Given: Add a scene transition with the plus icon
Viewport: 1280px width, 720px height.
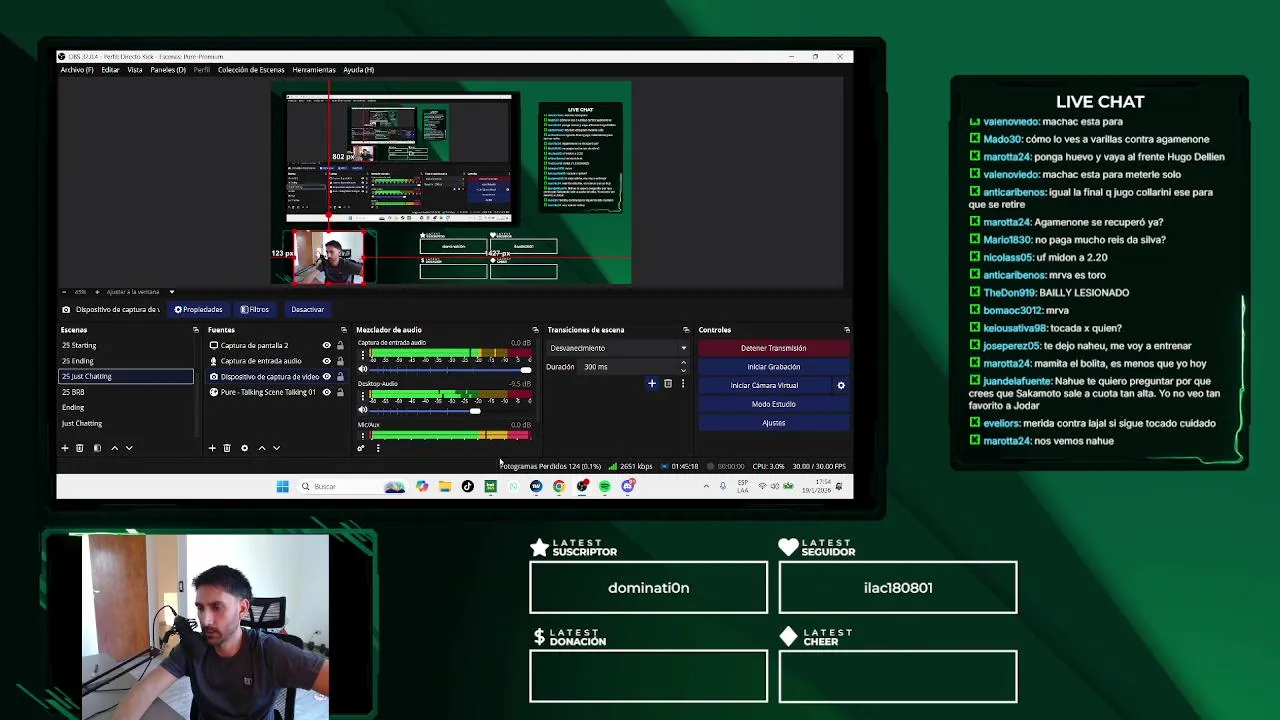Looking at the screenshot, I should pyautogui.click(x=652, y=384).
